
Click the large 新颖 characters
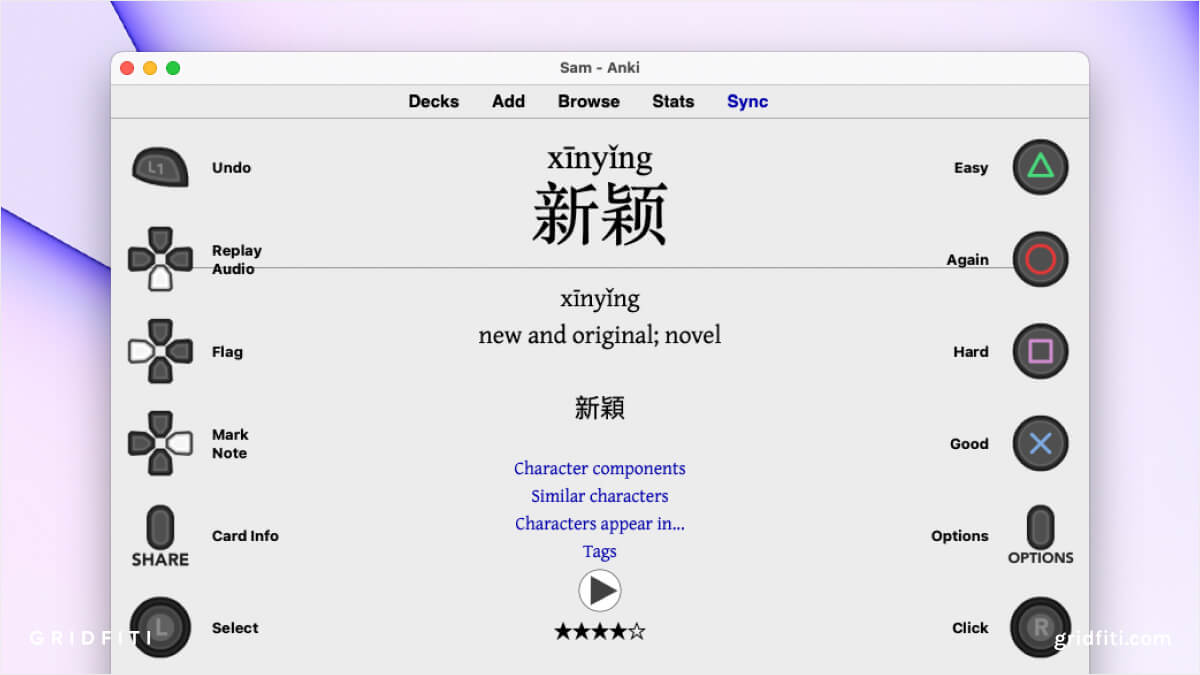[x=600, y=214]
